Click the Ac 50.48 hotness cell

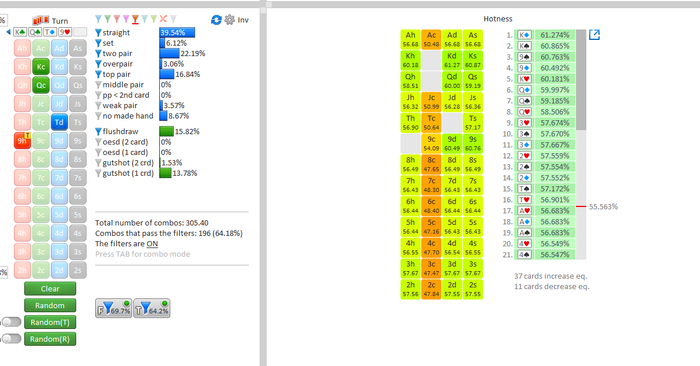point(431,39)
